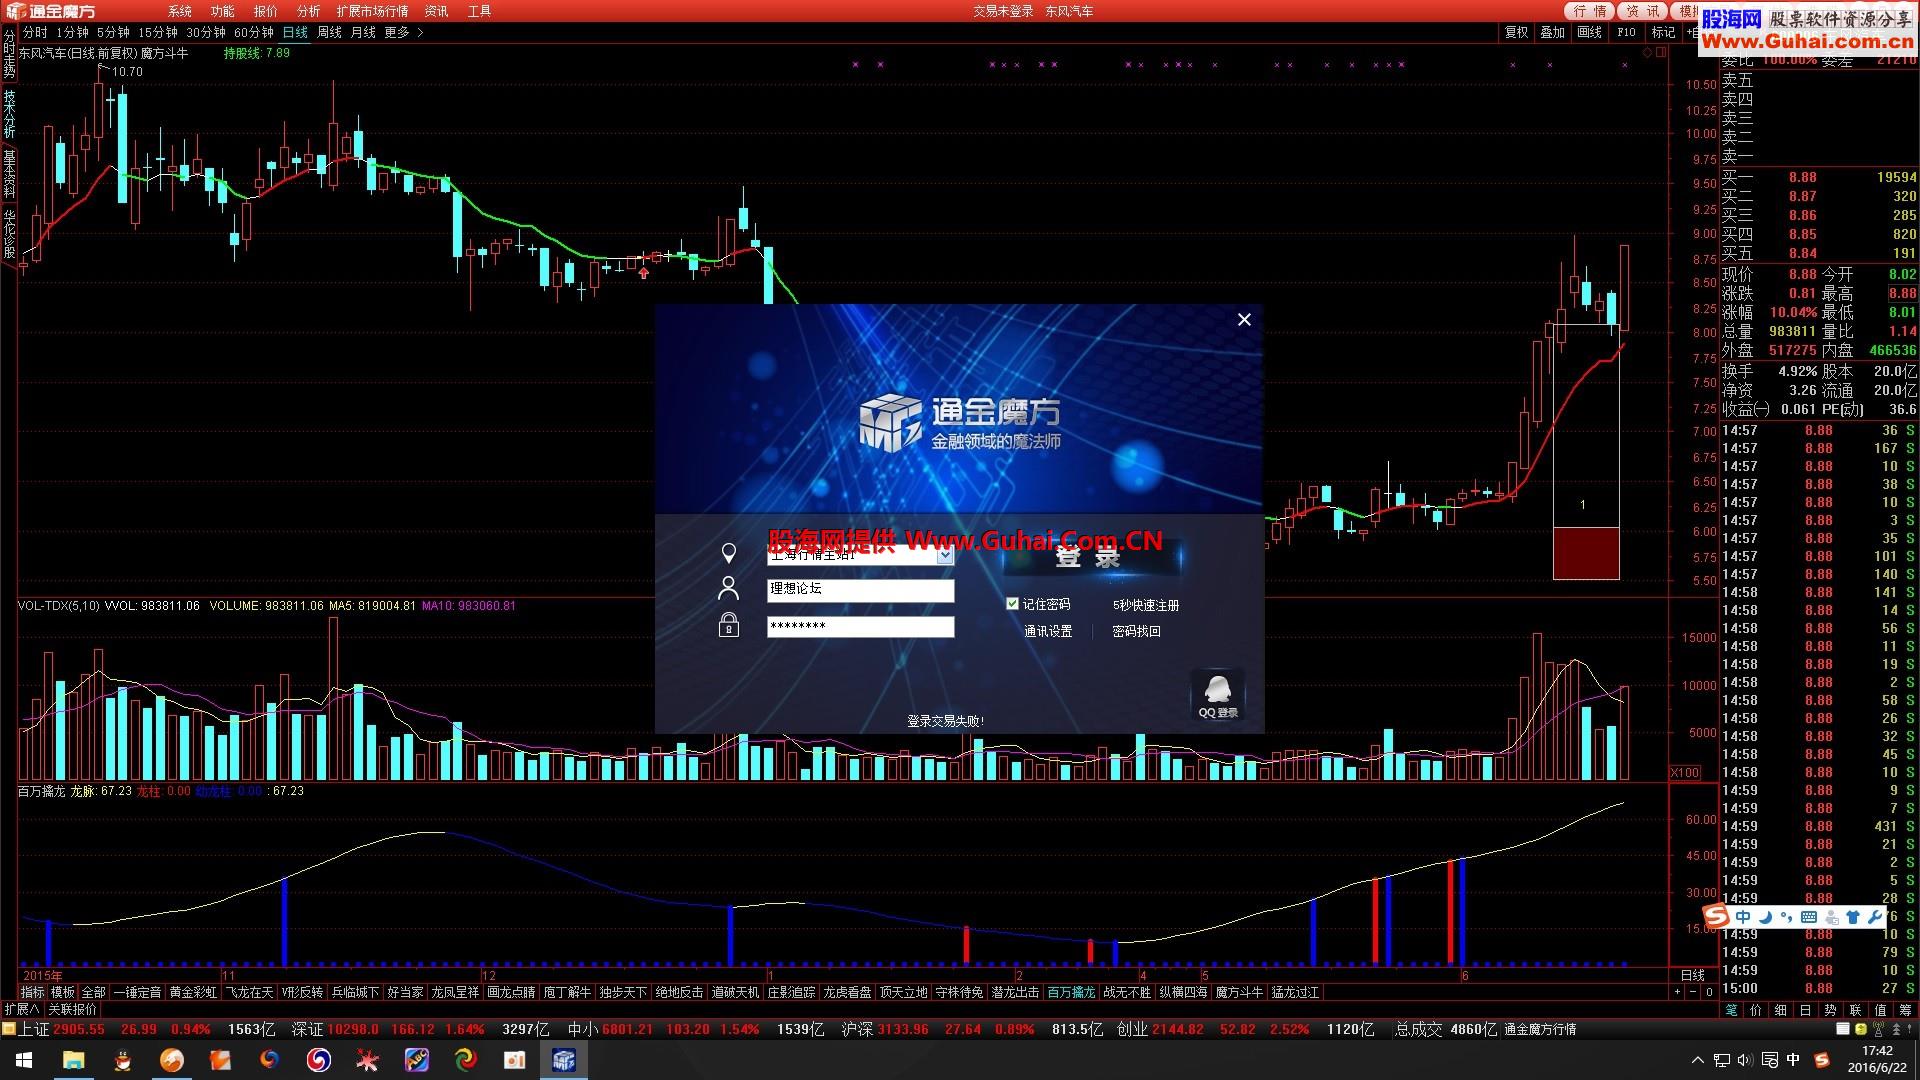Open File Explorer from the taskbar
The height and width of the screenshot is (1080, 1920).
73,1060
